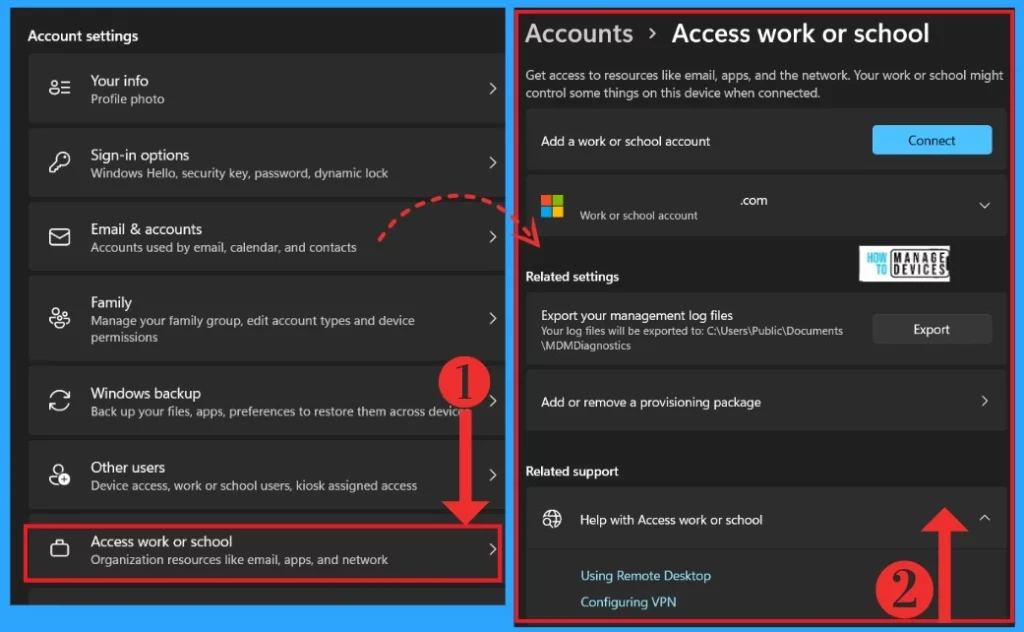Click the Other users add-person icon
Screen dimensions: 1024x632
pos(59,475)
